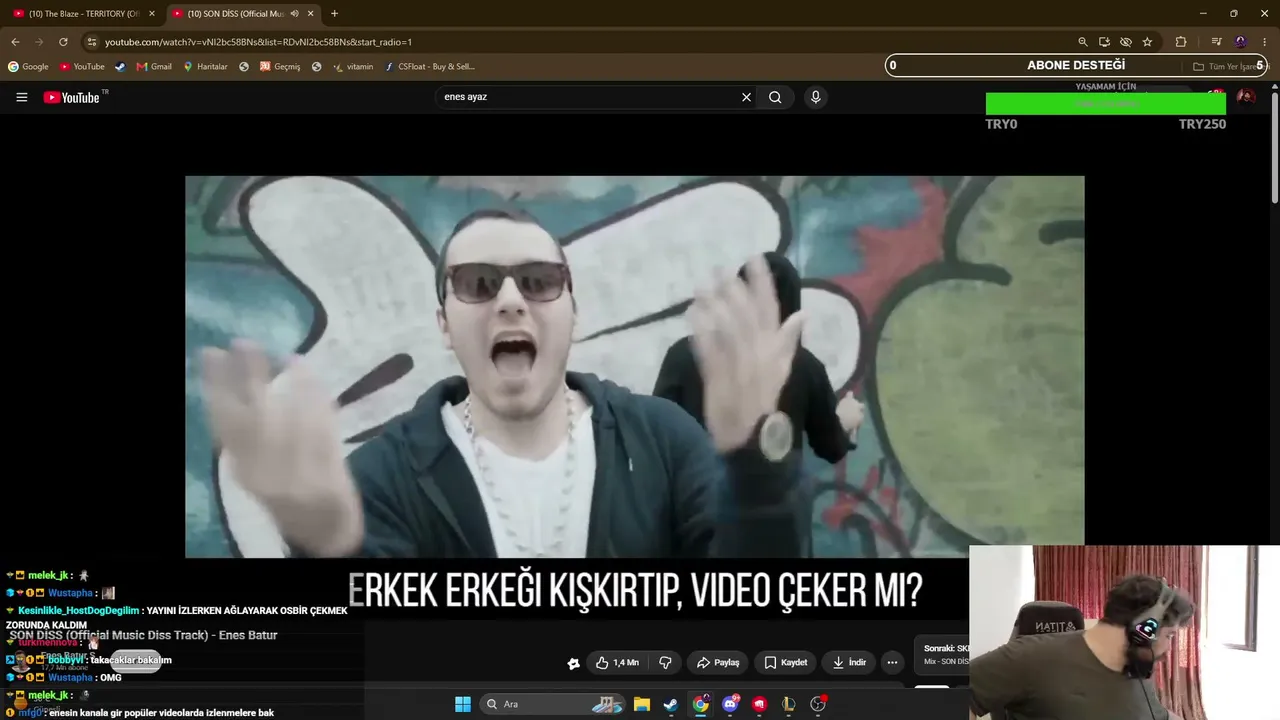Clear the 'enes ayaz' search text
Screen dimensions: 1280x720
[746, 97]
